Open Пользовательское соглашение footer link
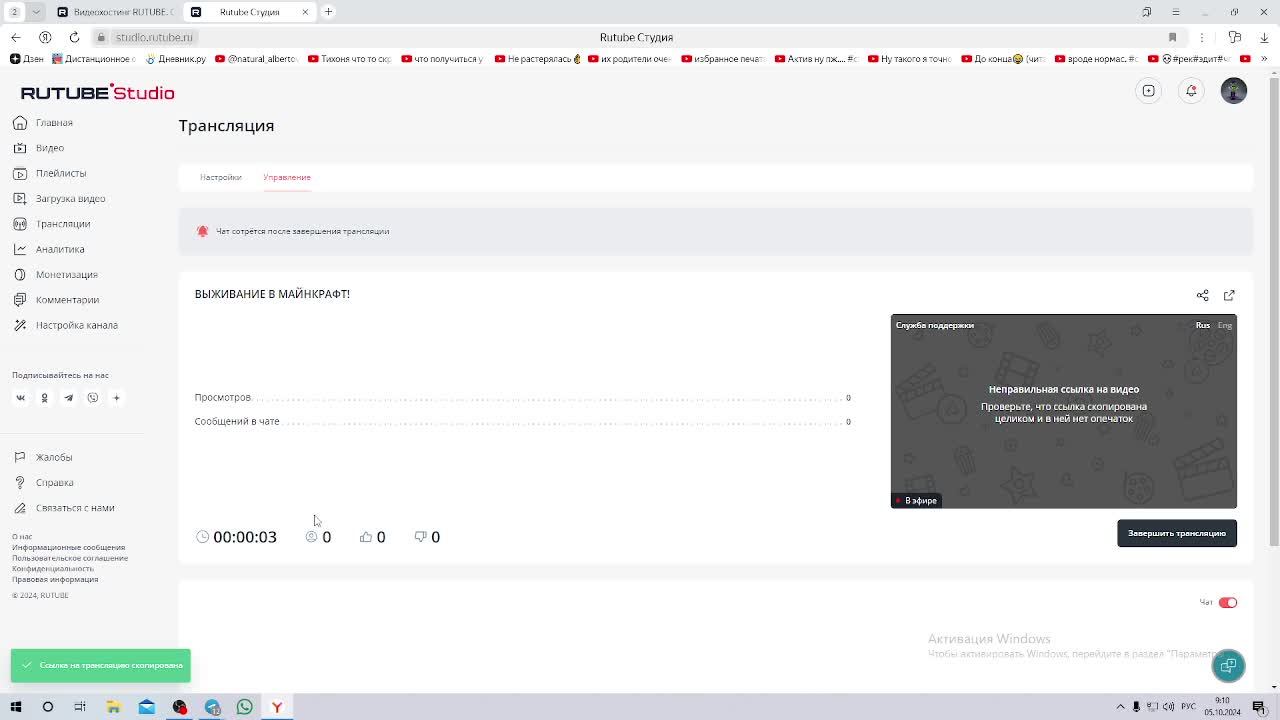1280x720 pixels. [70, 558]
